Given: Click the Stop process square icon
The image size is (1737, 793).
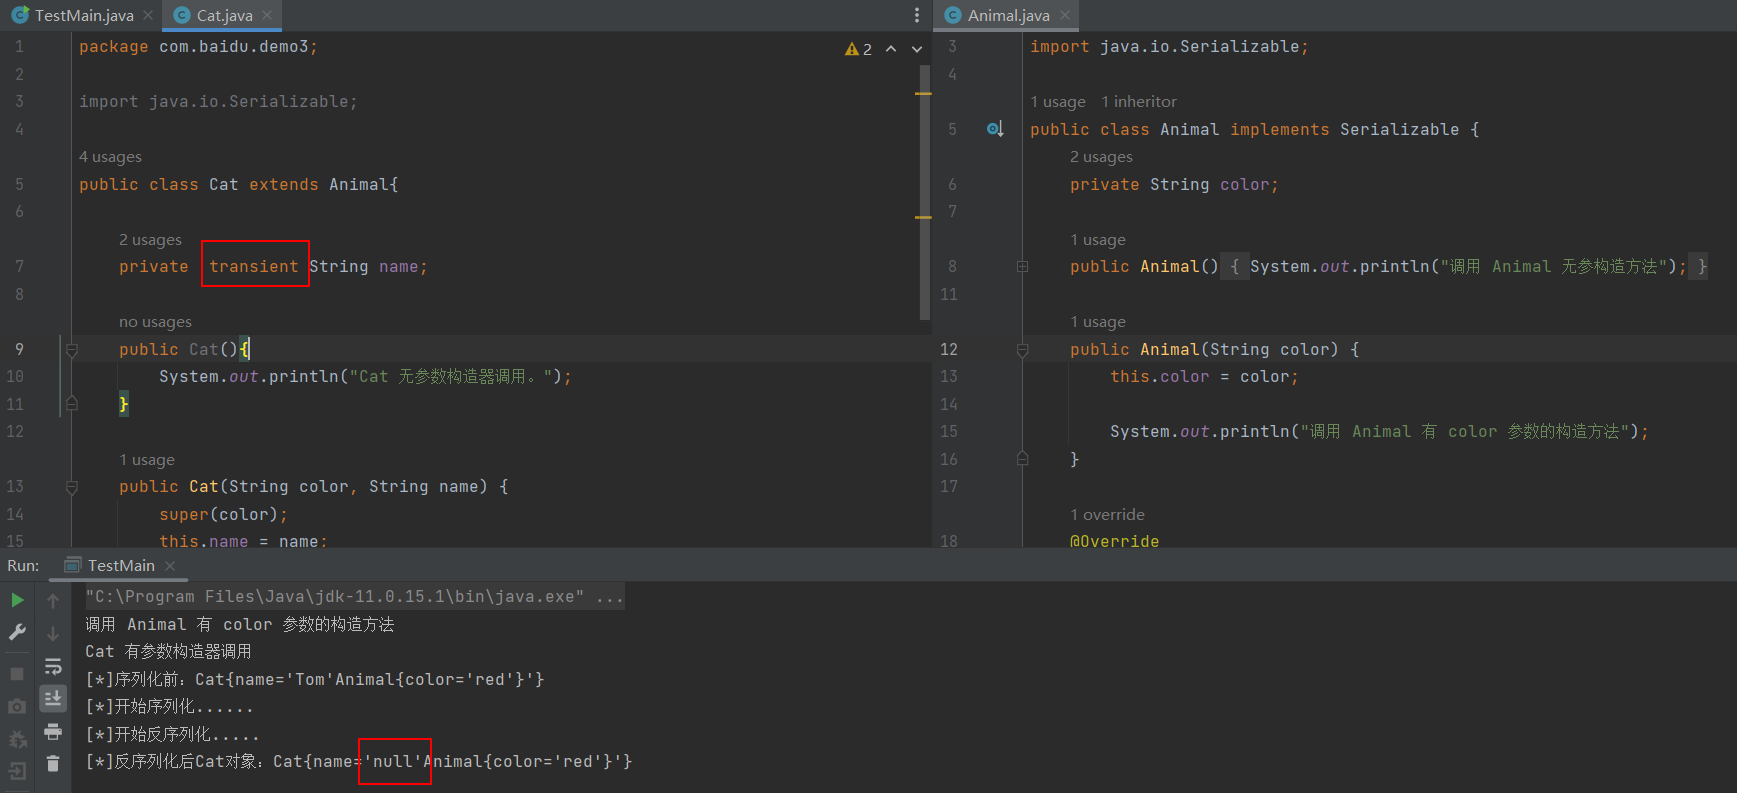Looking at the screenshot, I should tap(17, 674).
